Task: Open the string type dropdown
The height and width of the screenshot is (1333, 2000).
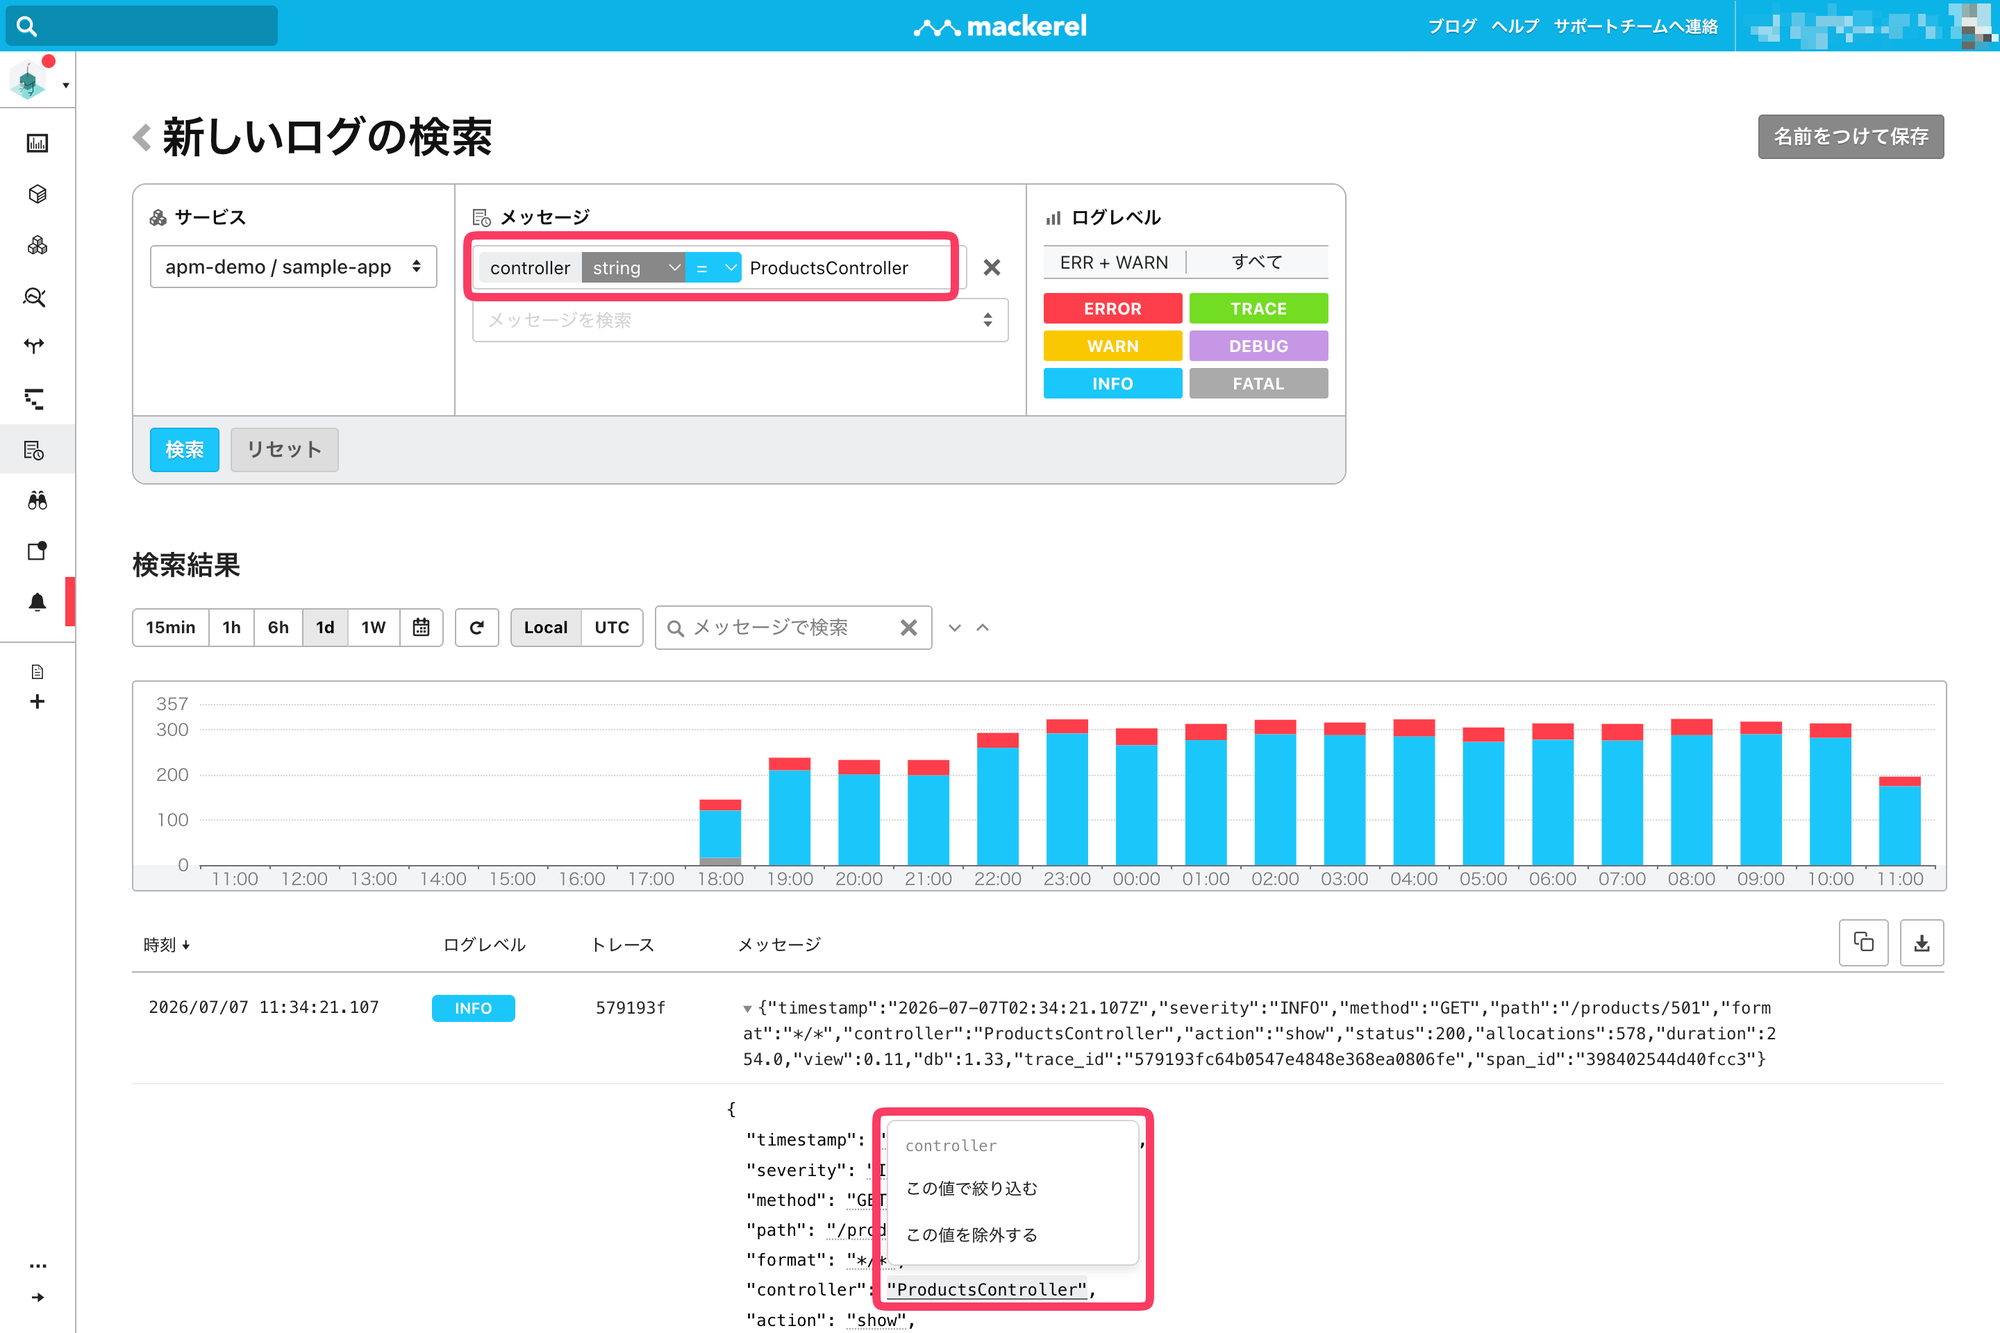Action: click(634, 268)
